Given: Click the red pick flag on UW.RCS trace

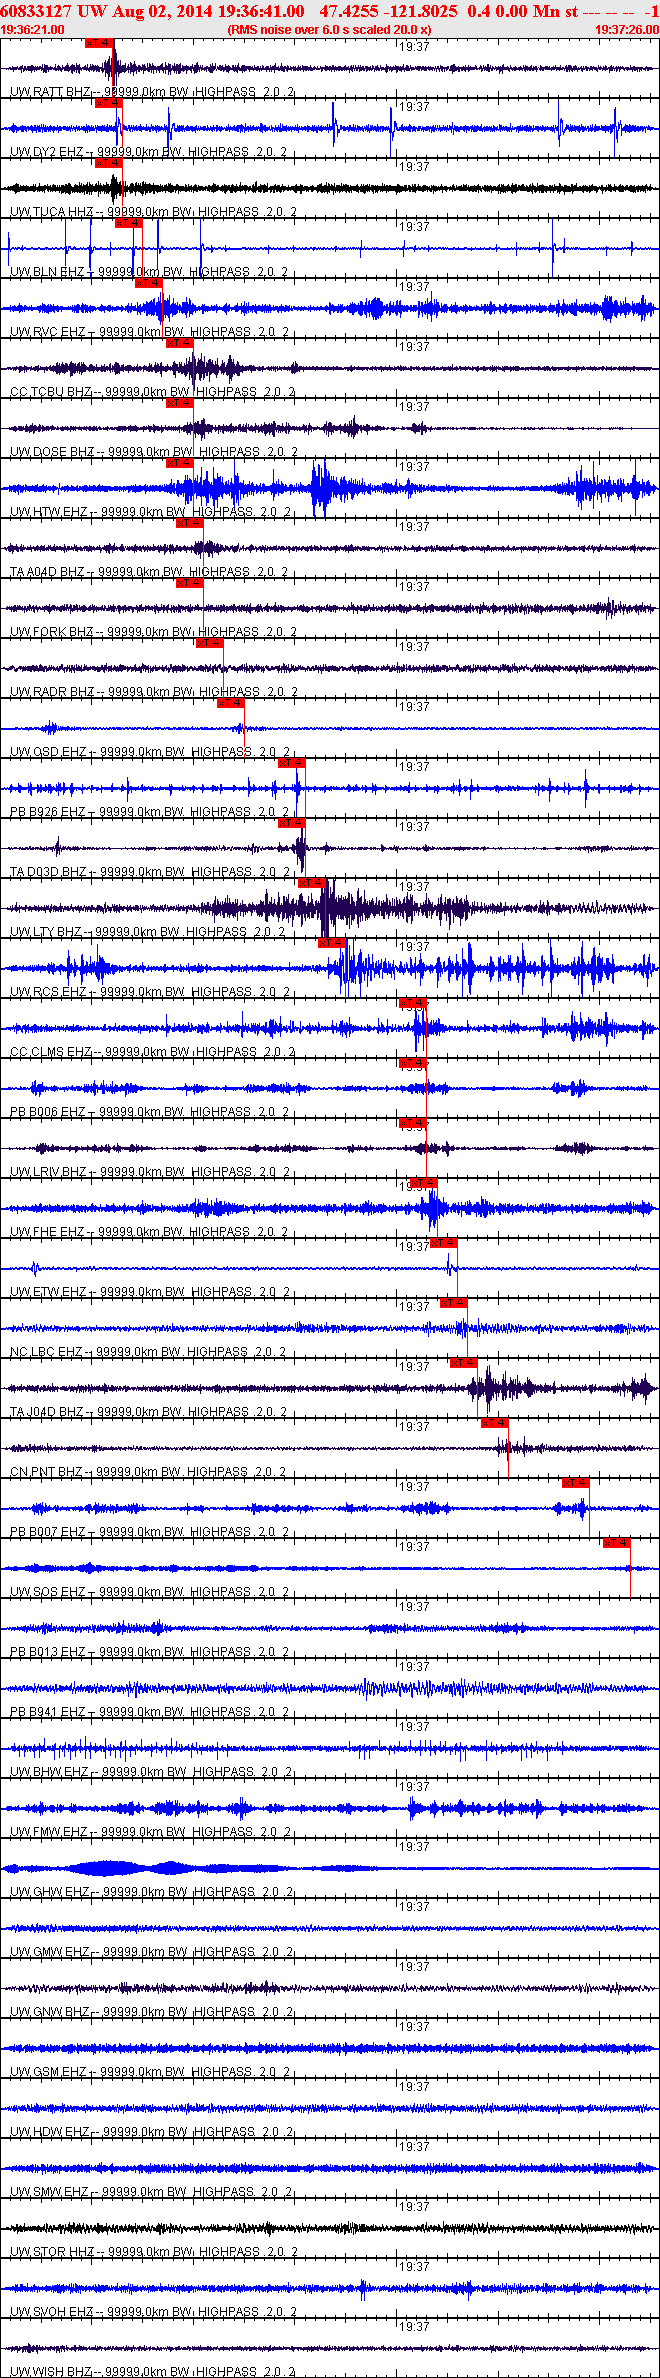Looking at the screenshot, I should click(x=332, y=943).
